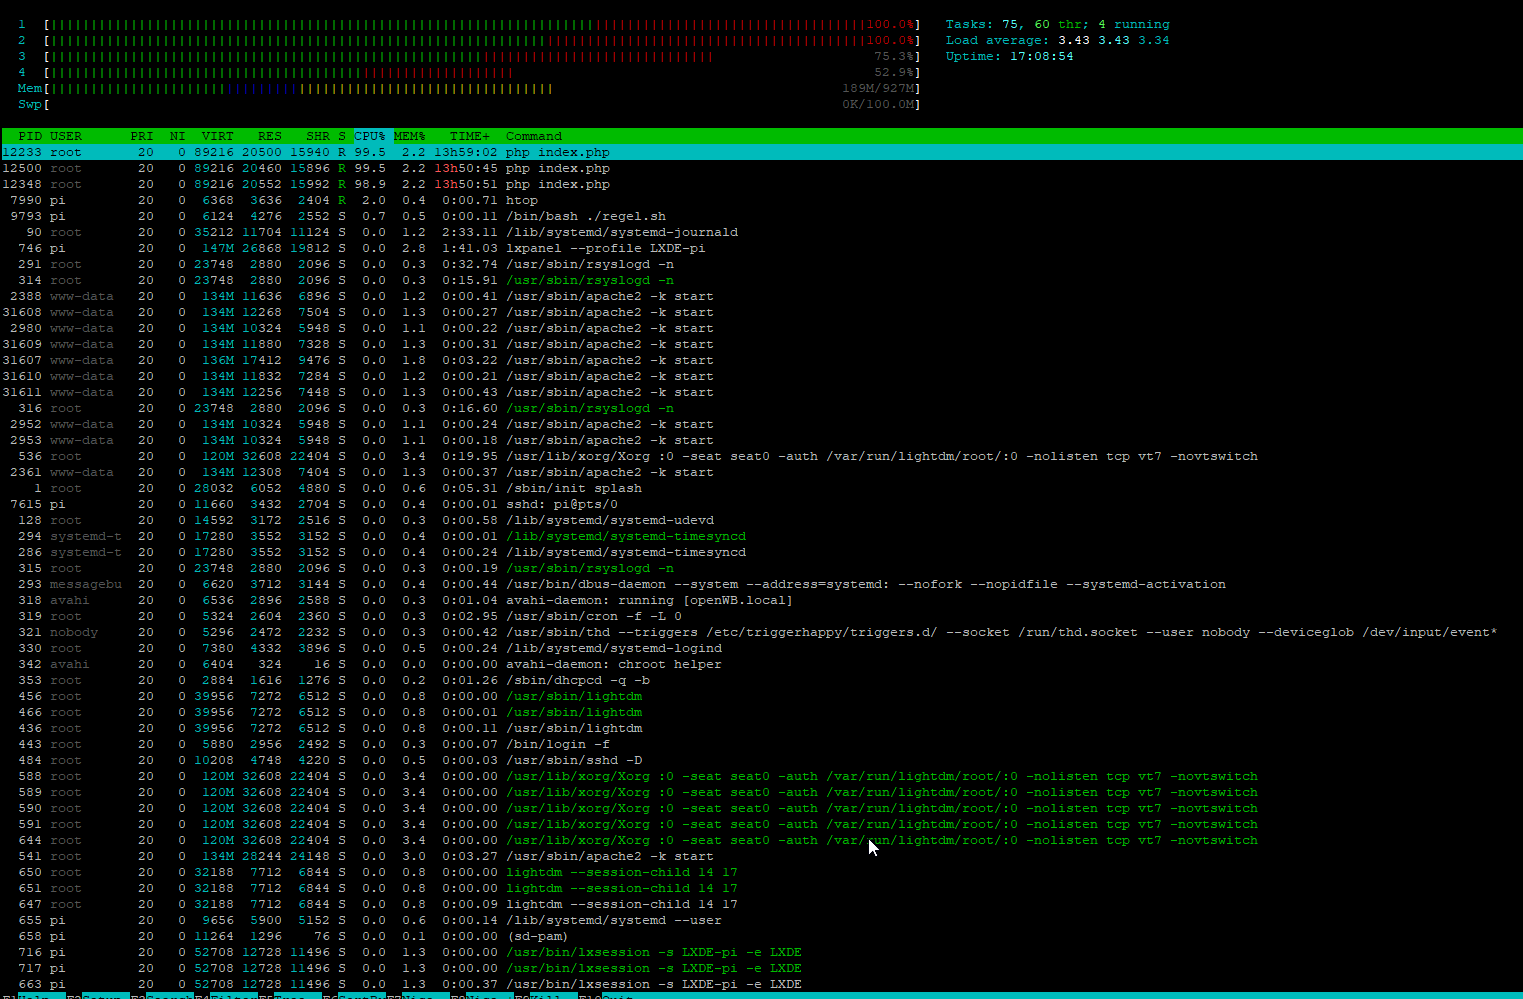
Task: Select lightdm --session-child process PID 647
Action: click(x=761, y=904)
